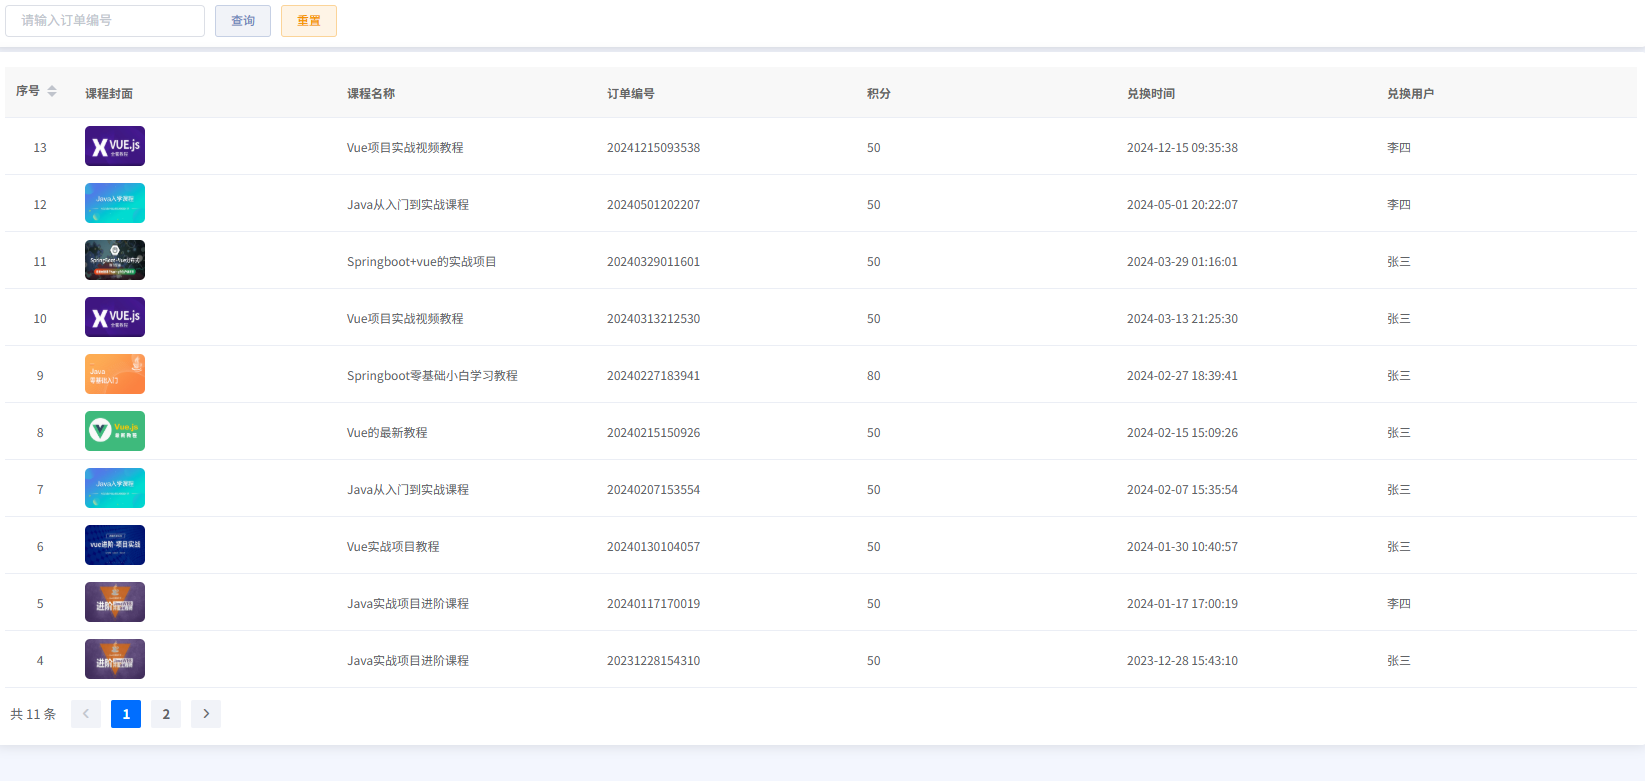The width and height of the screenshot is (1645, 781).
Task: Sort table by the 序号 column arrows
Action: click(x=52, y=92)
